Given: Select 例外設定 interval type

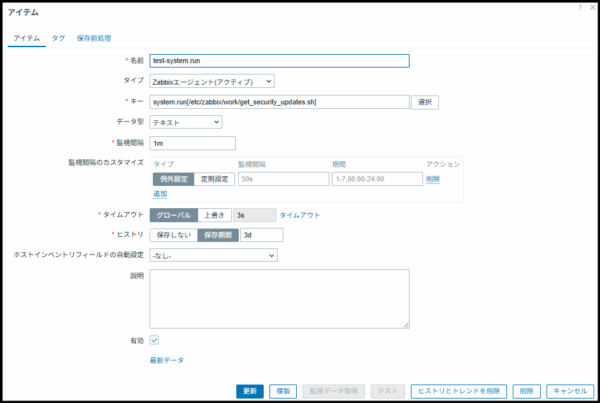Looking at the screenshot, I should 171,179.
